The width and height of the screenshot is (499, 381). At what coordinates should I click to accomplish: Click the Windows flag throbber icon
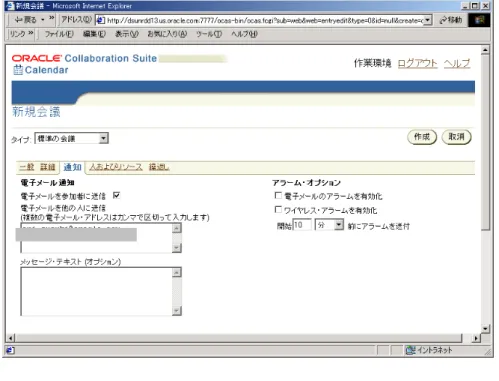pos(479,20)
